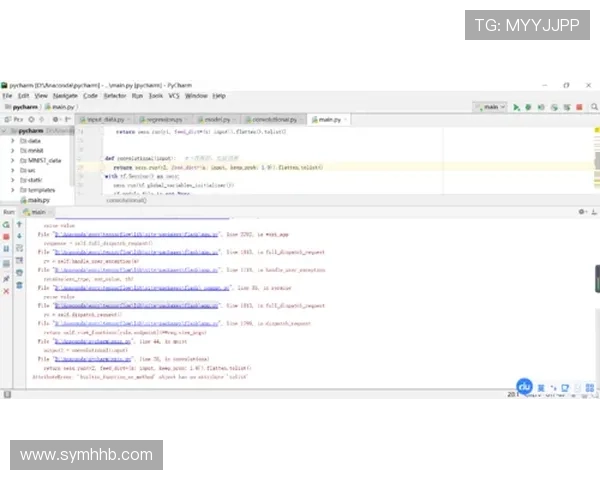Select main.py in the project tree
This screenshot has height=480, width=600.
(x=38, y=200)
